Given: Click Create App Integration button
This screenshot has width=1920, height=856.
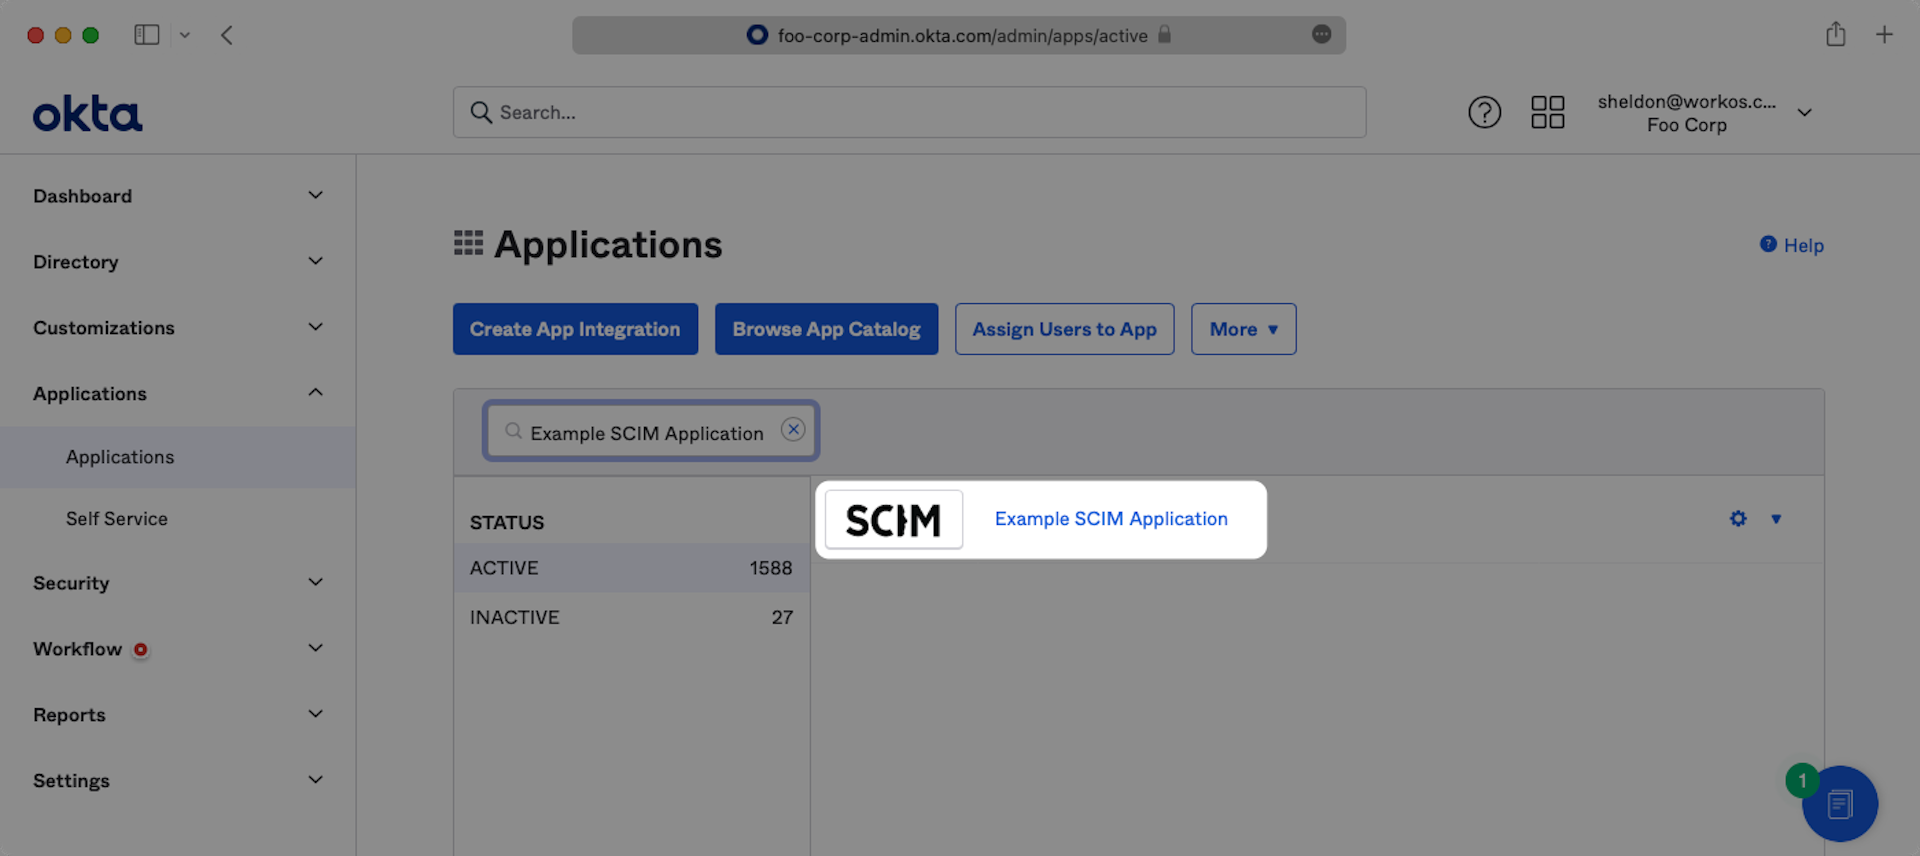Looking at the screenshot, I should (x=575, y=329).
